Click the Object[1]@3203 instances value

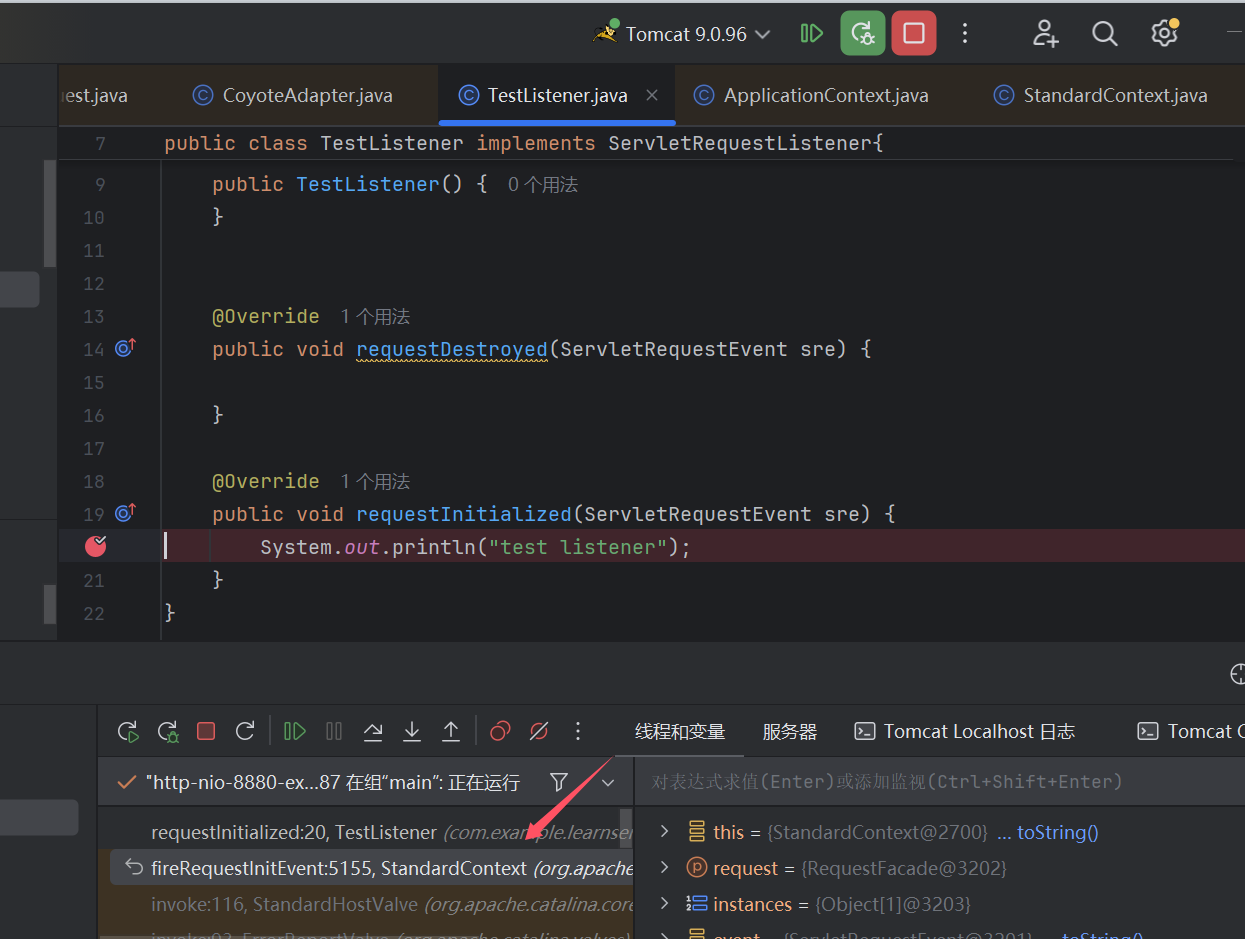[x=892, y=905]
